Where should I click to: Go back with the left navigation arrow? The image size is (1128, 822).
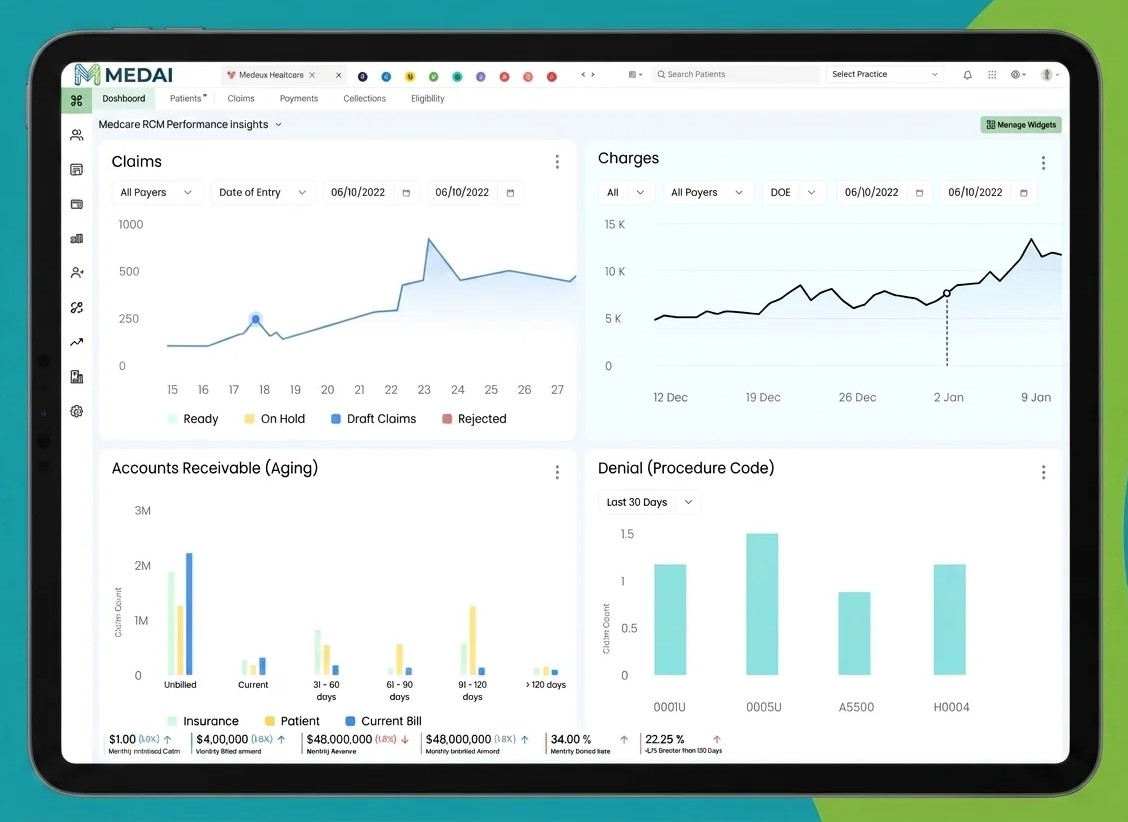click(x=583, y=74)
